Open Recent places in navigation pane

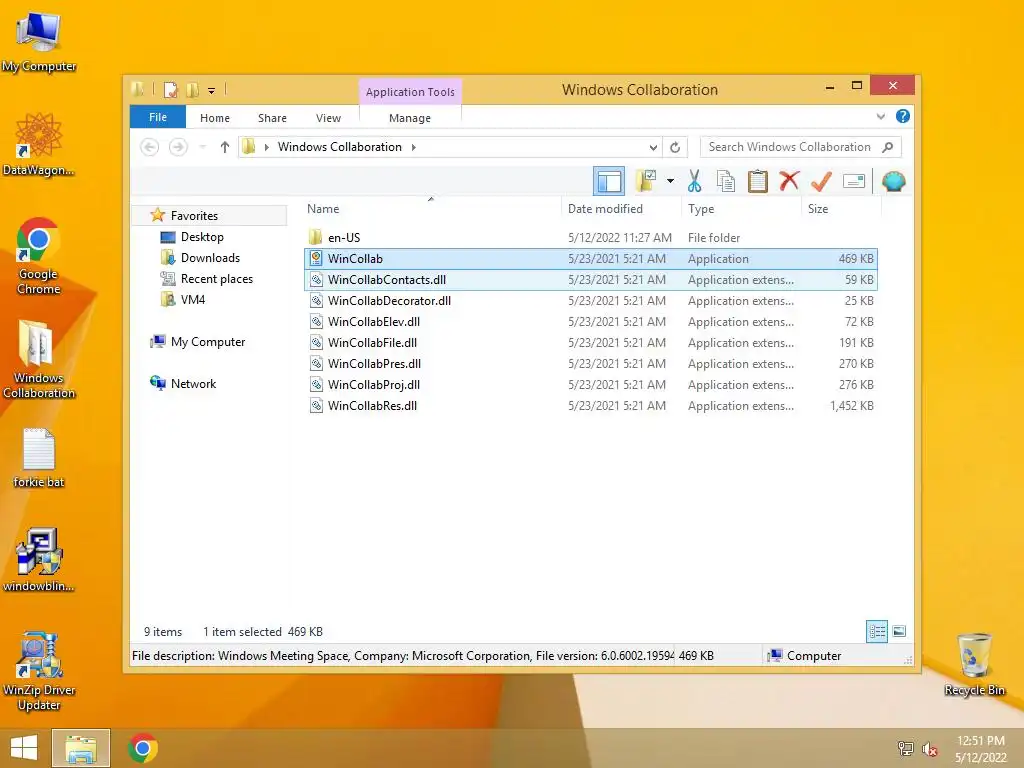pyautogui.click(x=217, y=279)
